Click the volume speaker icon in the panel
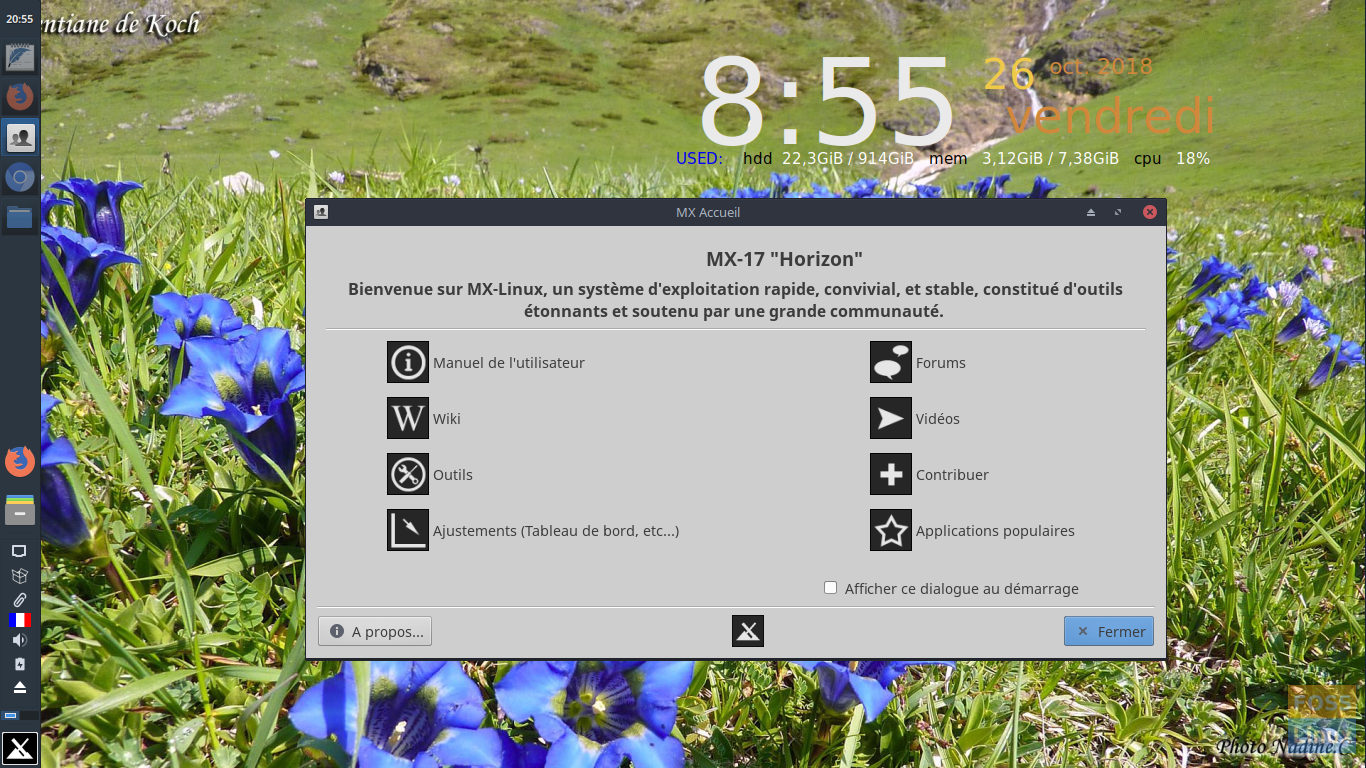This screenshot has height=768, width=1366. pyautogui.click(x=20, y=639)
